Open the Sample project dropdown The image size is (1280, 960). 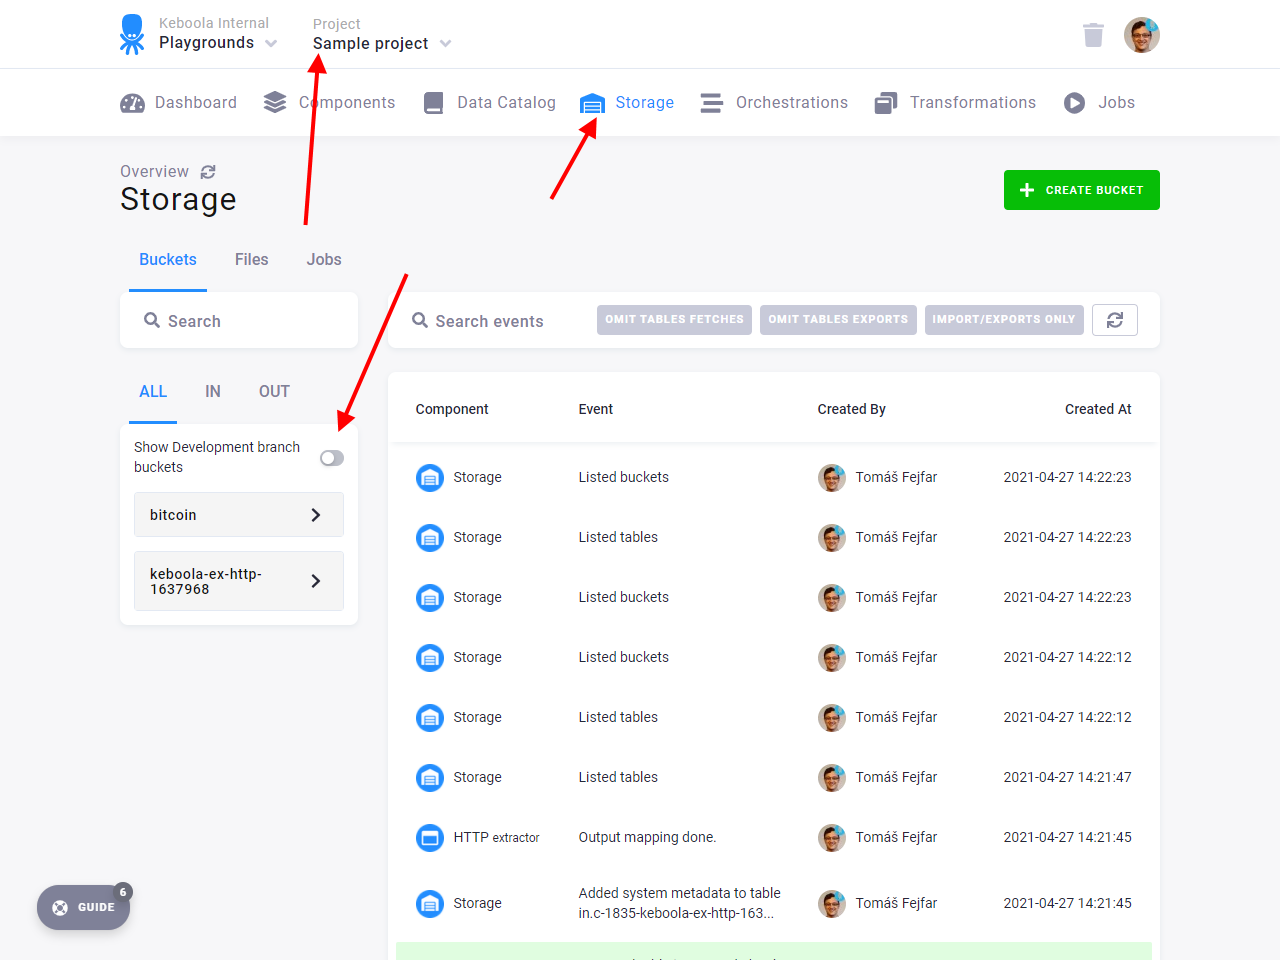(x=382, y=44)
